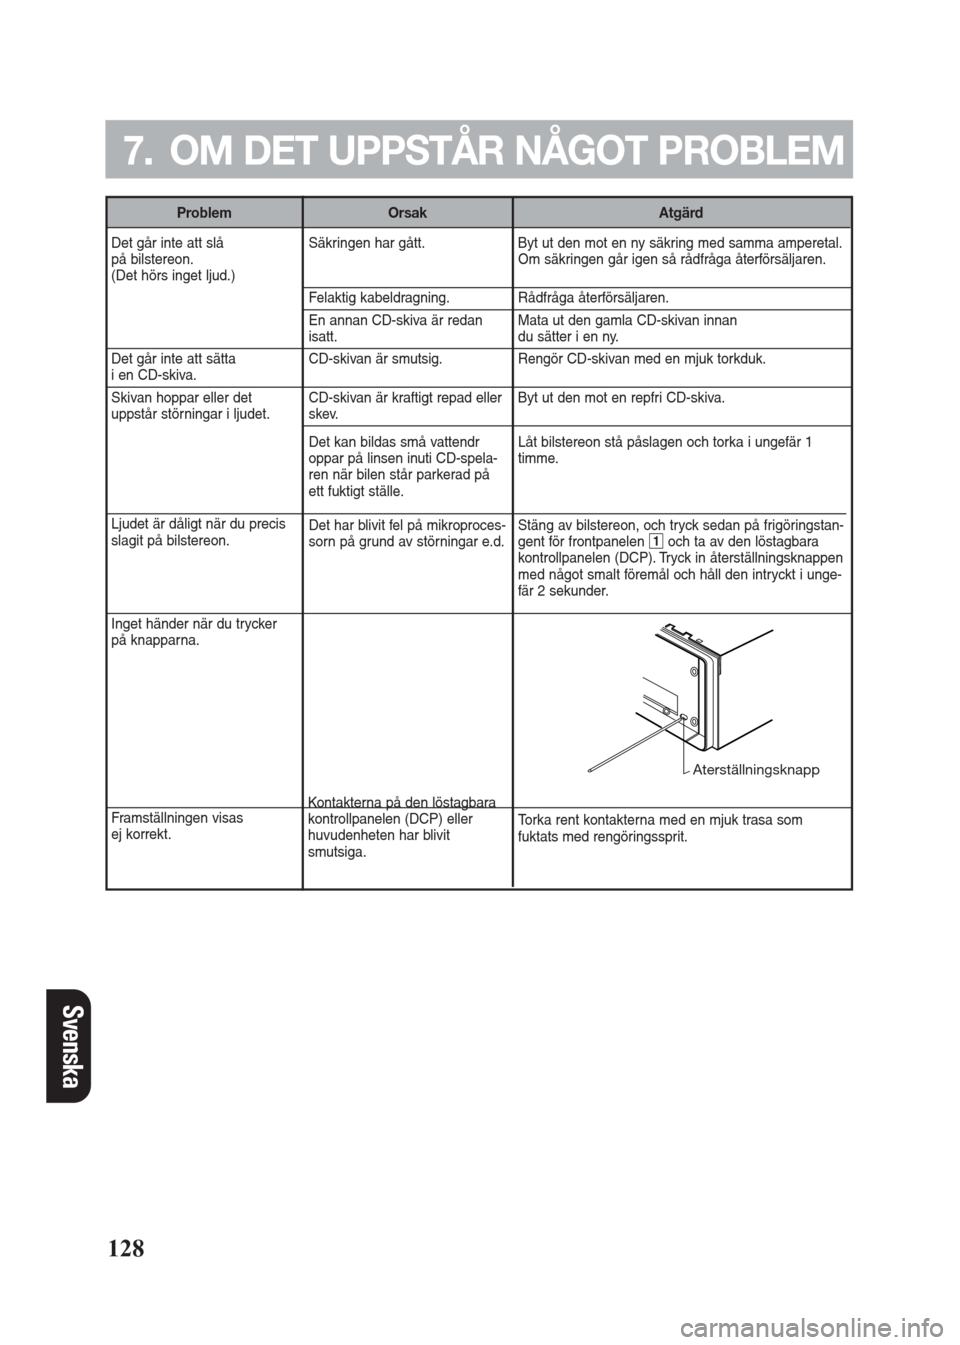Select the 'Låt bilstereon stå påslagen' remedy cell
960x1345 pixels.
click(x=681, y=468)
